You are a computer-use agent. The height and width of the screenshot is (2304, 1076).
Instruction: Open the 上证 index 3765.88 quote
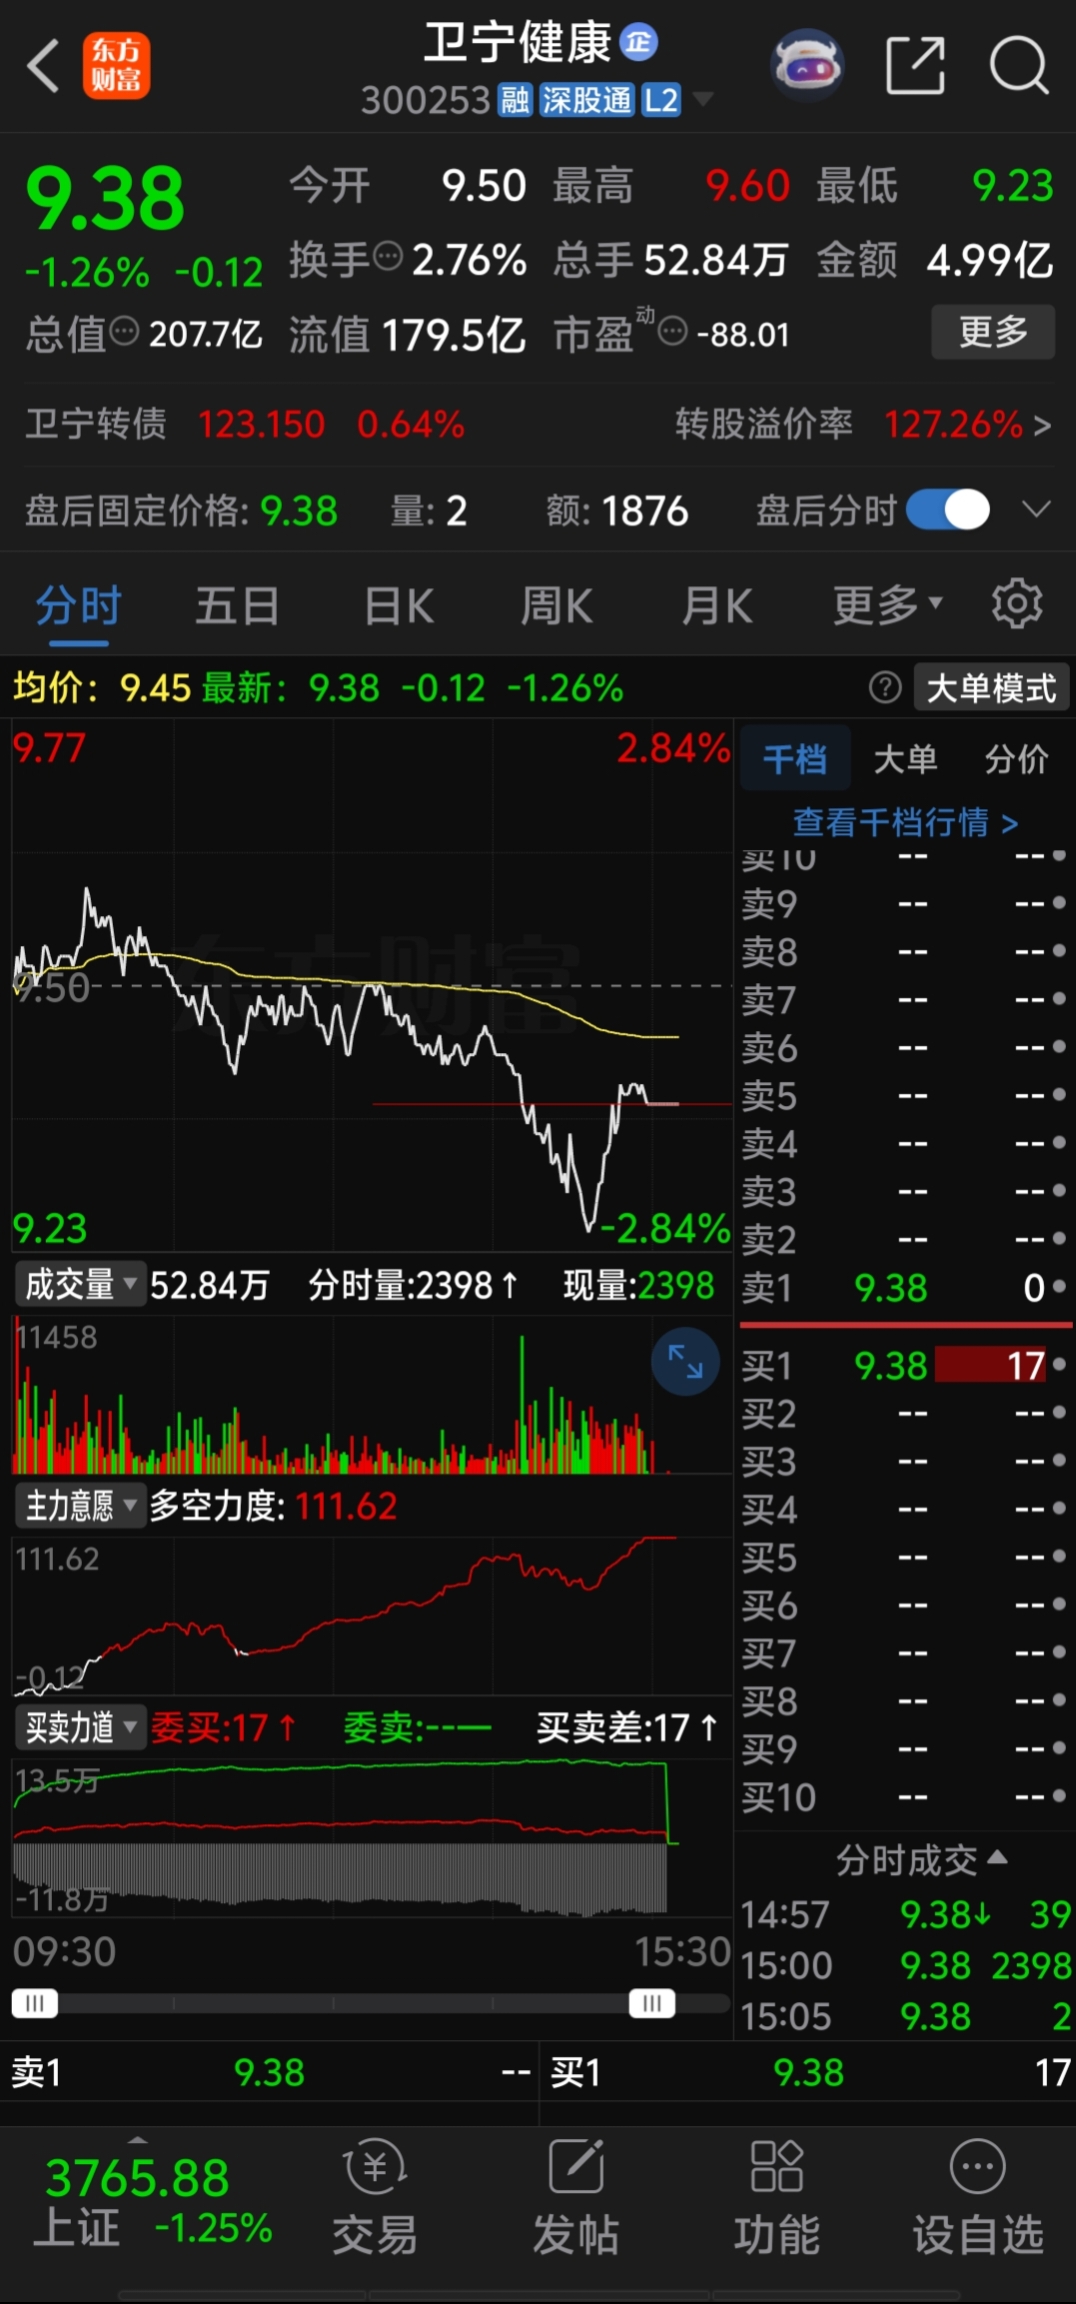[x=152, y=2203]
